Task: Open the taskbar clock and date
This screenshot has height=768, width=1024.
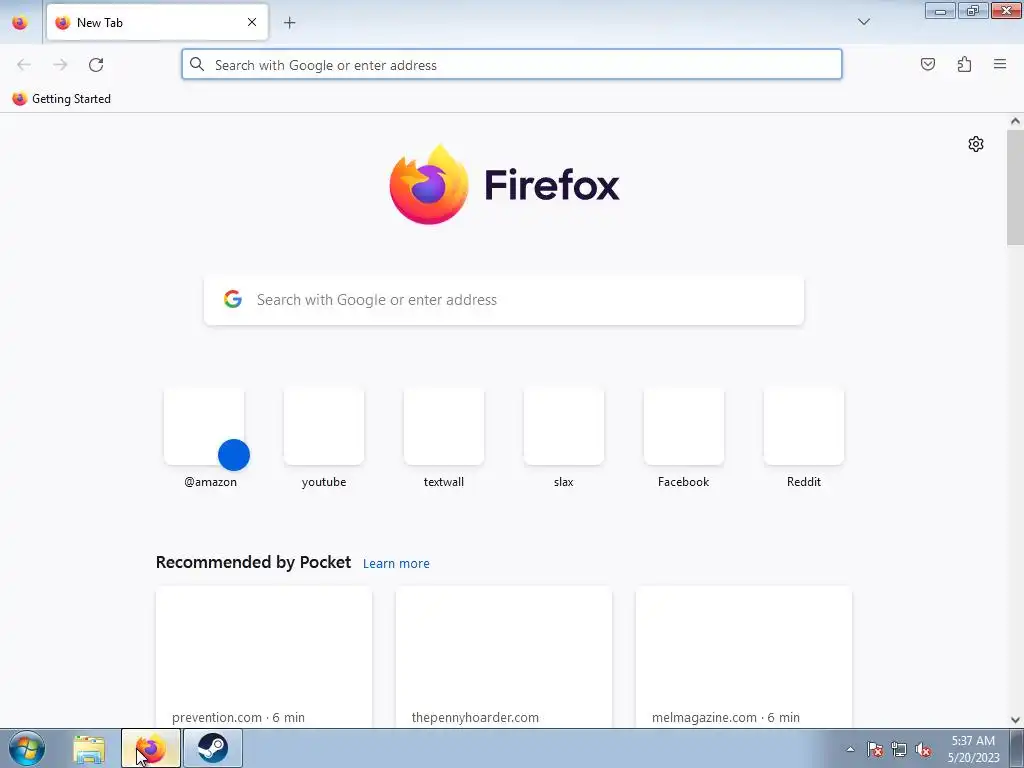Action: click(x=973, y=749)
